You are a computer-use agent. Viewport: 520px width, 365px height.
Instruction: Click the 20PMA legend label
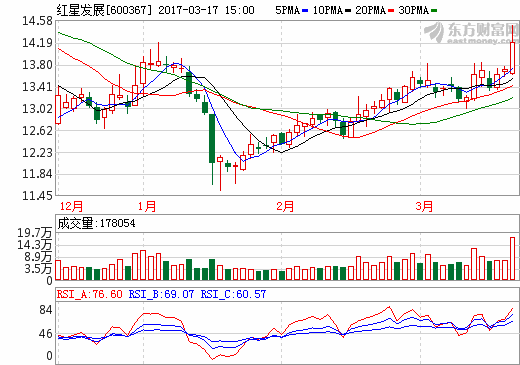point(371,10)
